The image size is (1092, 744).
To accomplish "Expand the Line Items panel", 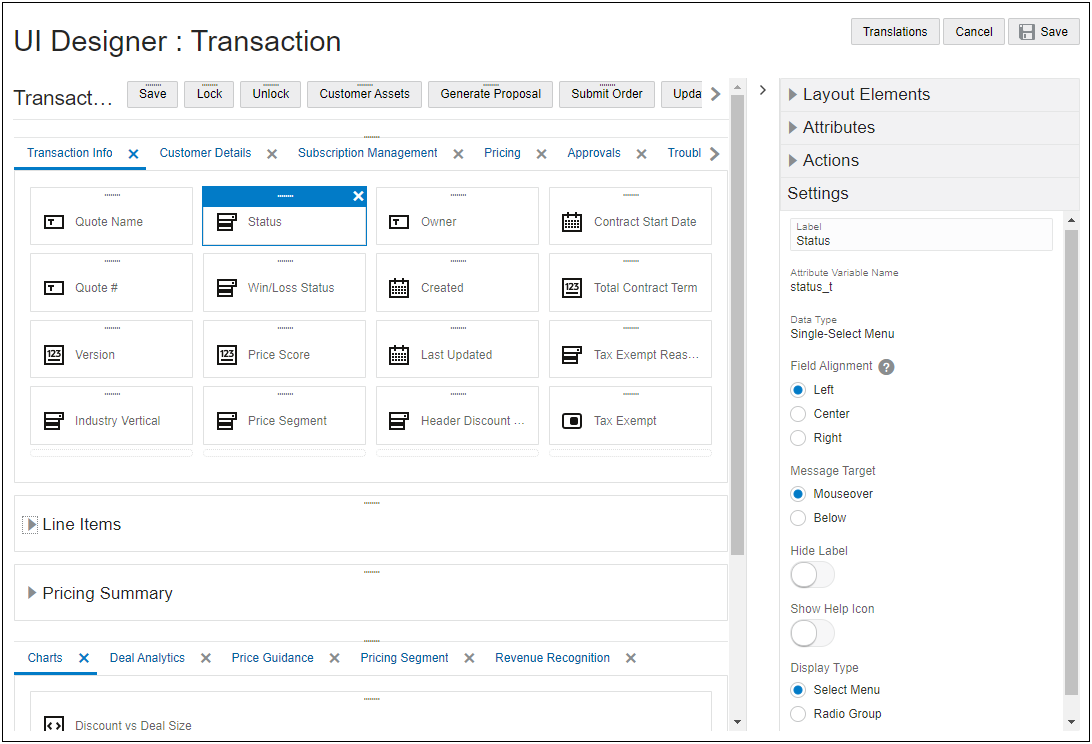I will [x=31, y=525].
